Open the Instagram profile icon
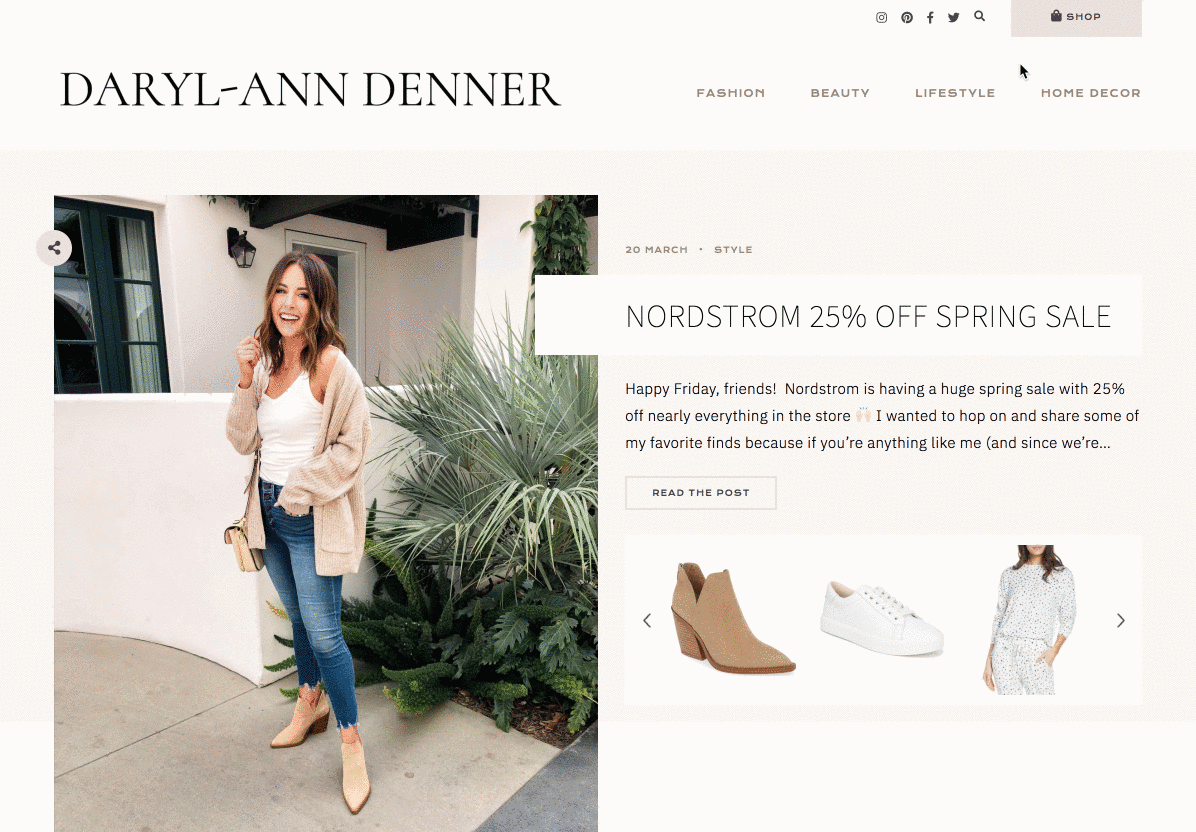Viewport: 1196px width, 832px height. tap(881, 18)
